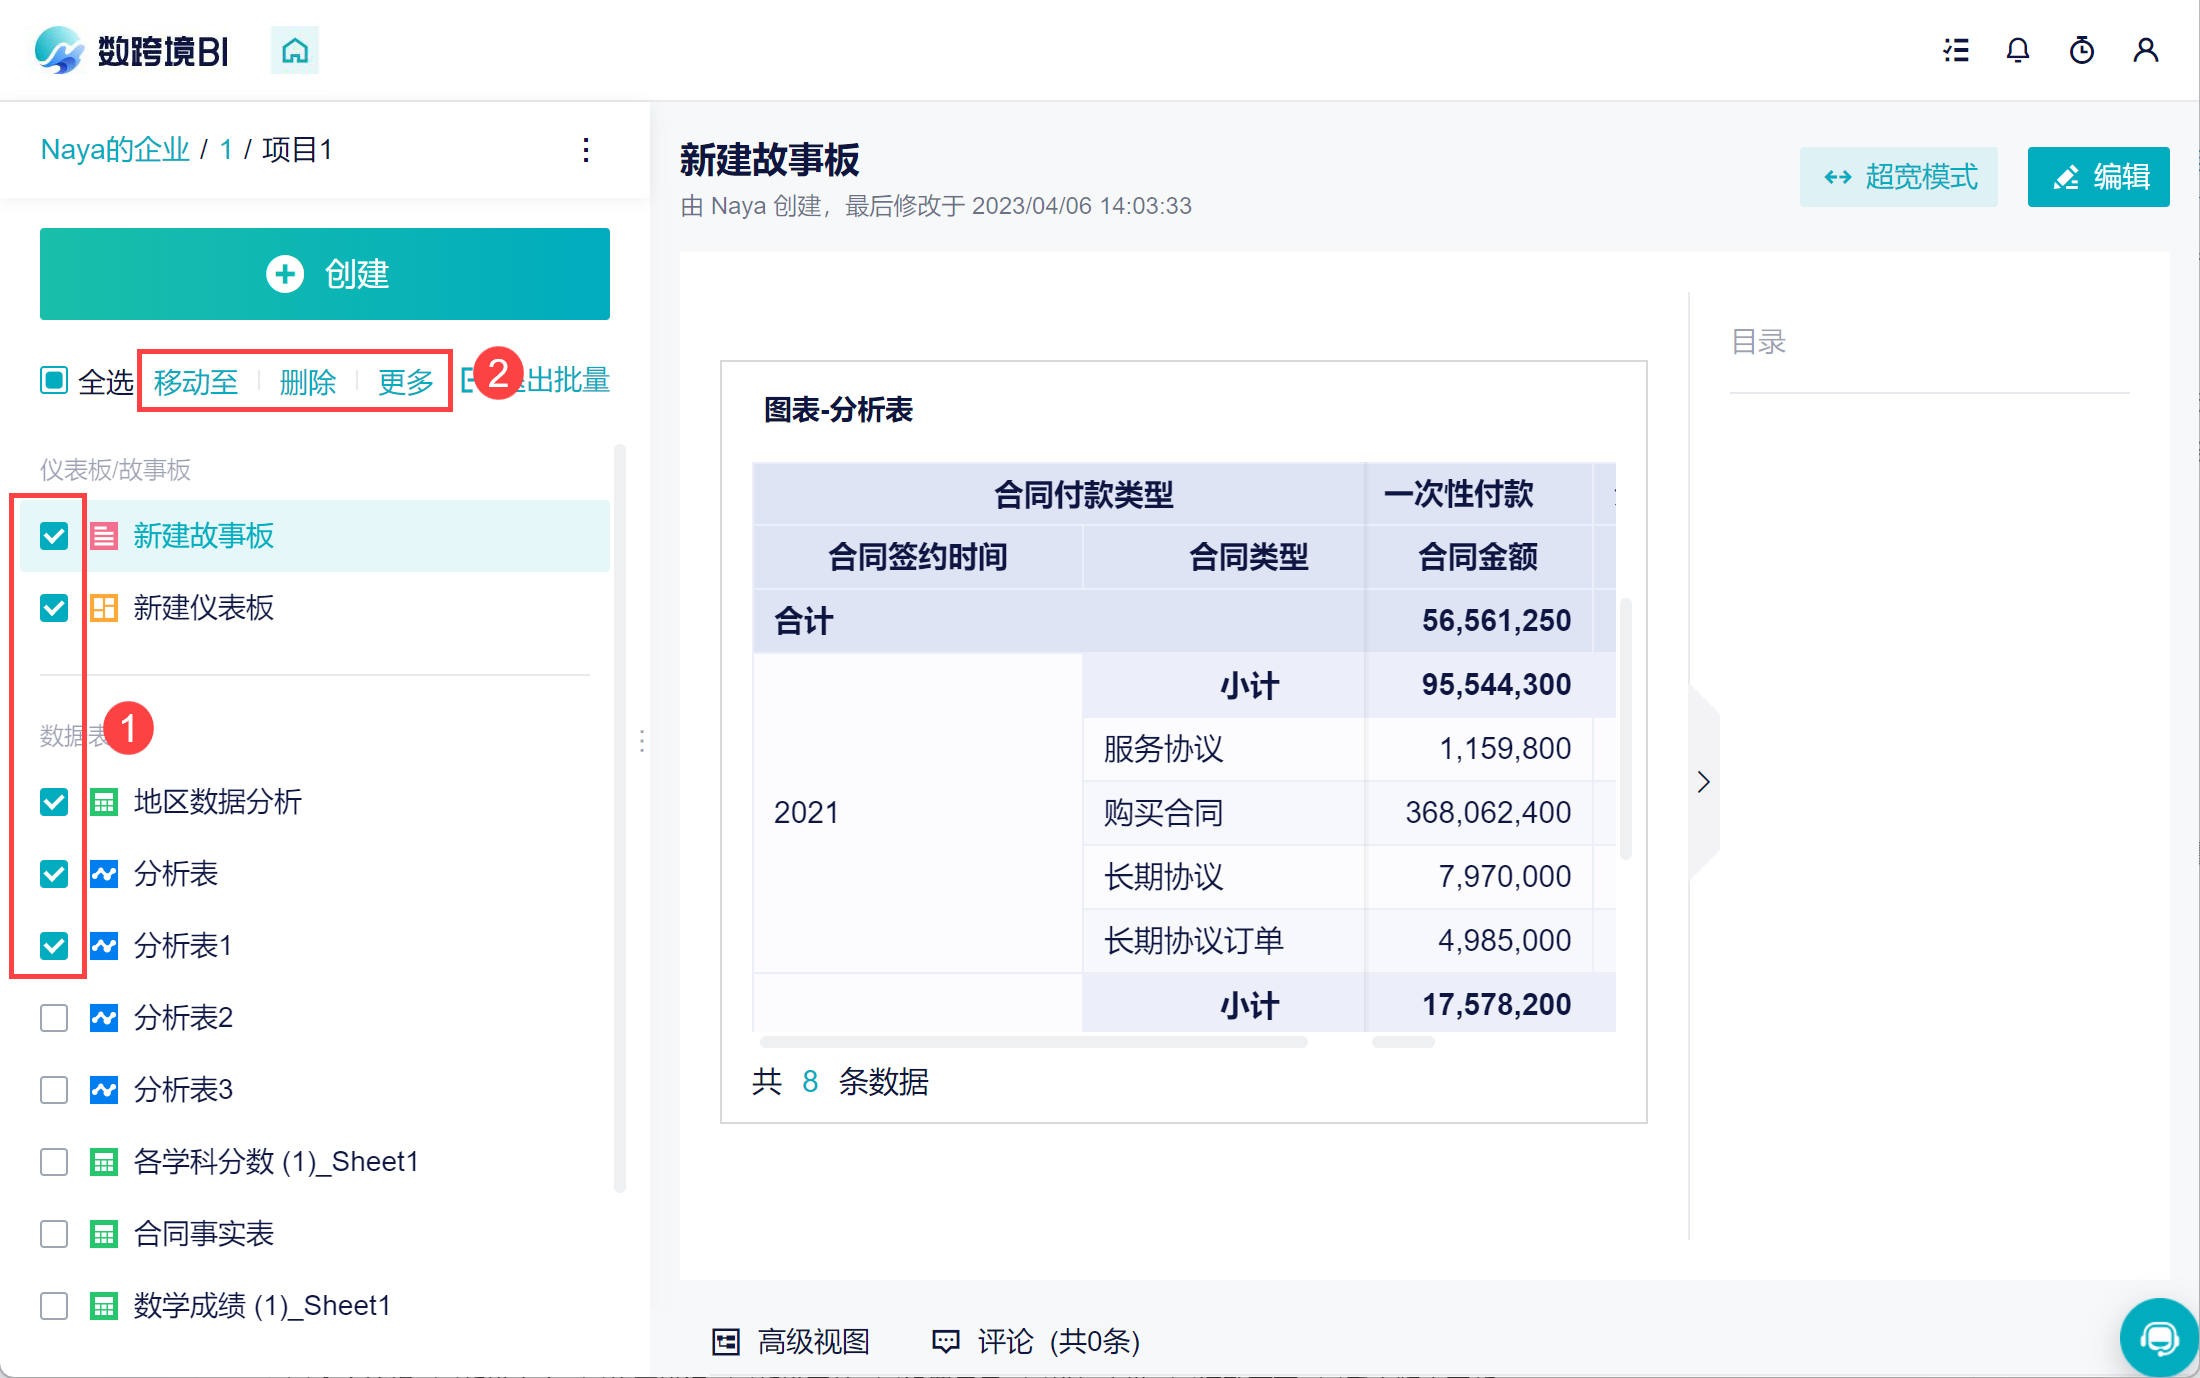The height and width of the screenshot is (1378, 2200).
Task: Open Naya的企业 breadcrumb link
Action: point(115,150)
